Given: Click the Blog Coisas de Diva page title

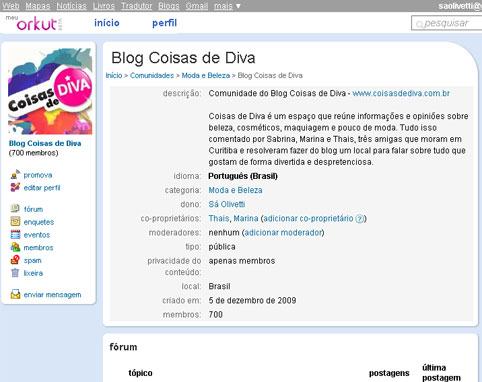Looking at the screenshot, I should (x=183, y=58).
